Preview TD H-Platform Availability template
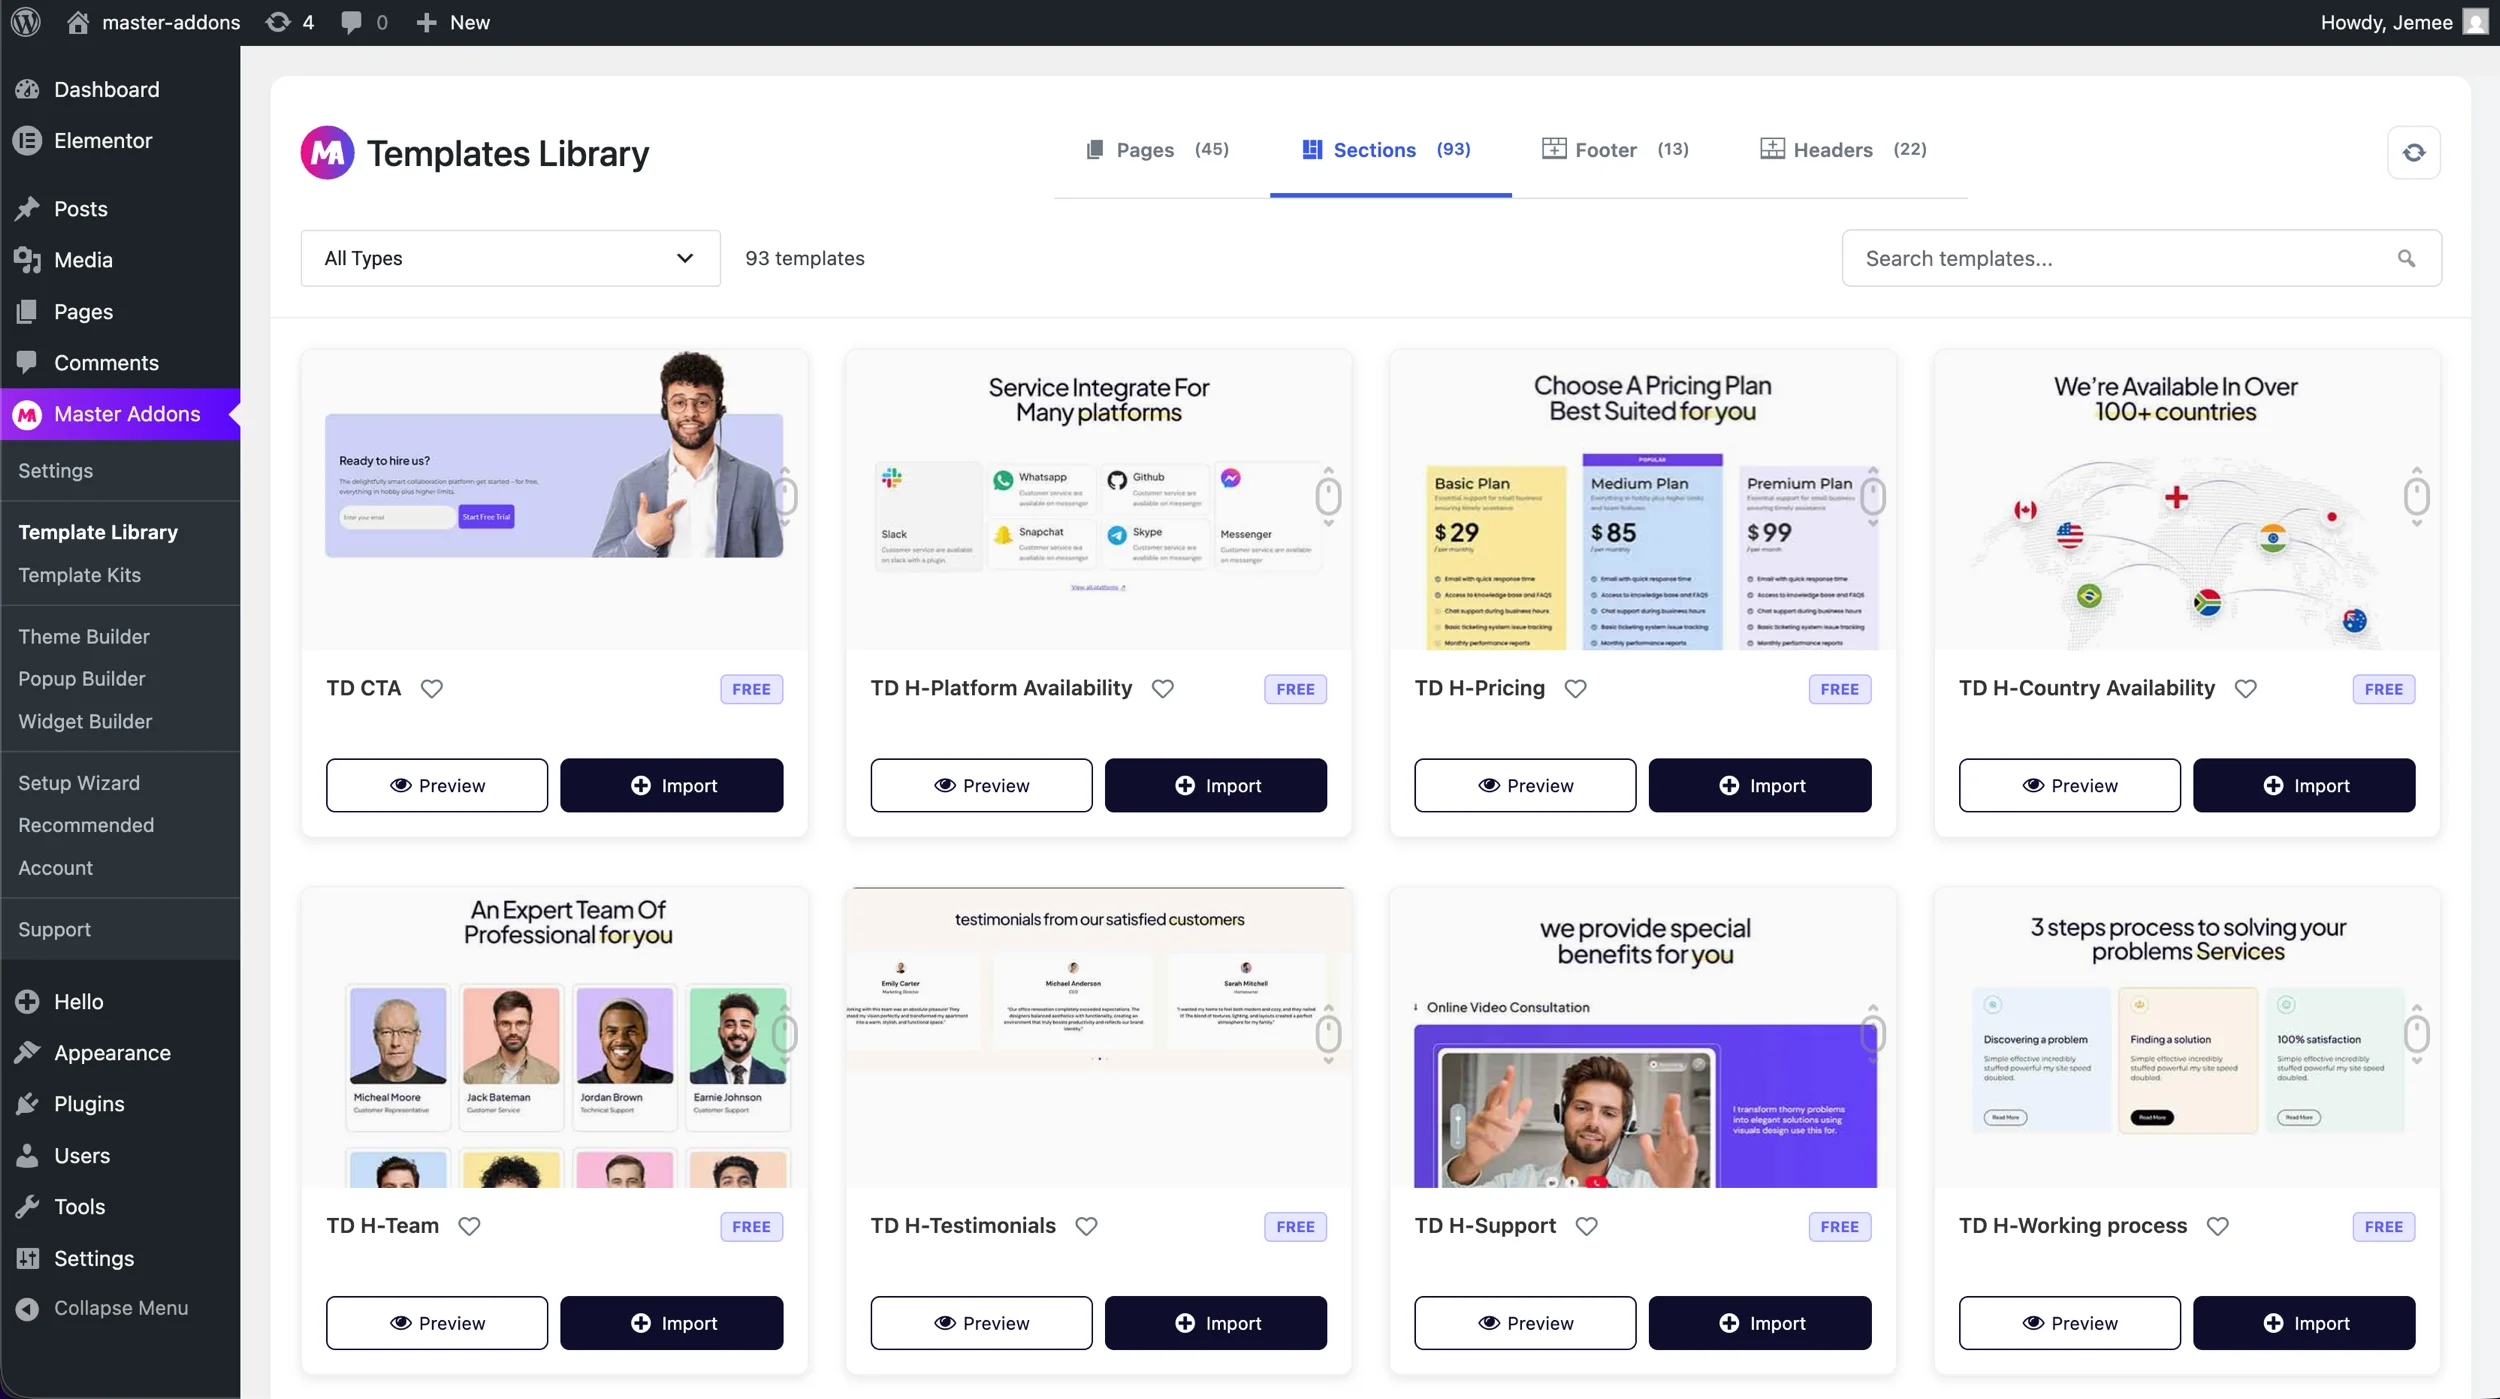Viewport: 2500px width, 1399px height. [981, 785]
